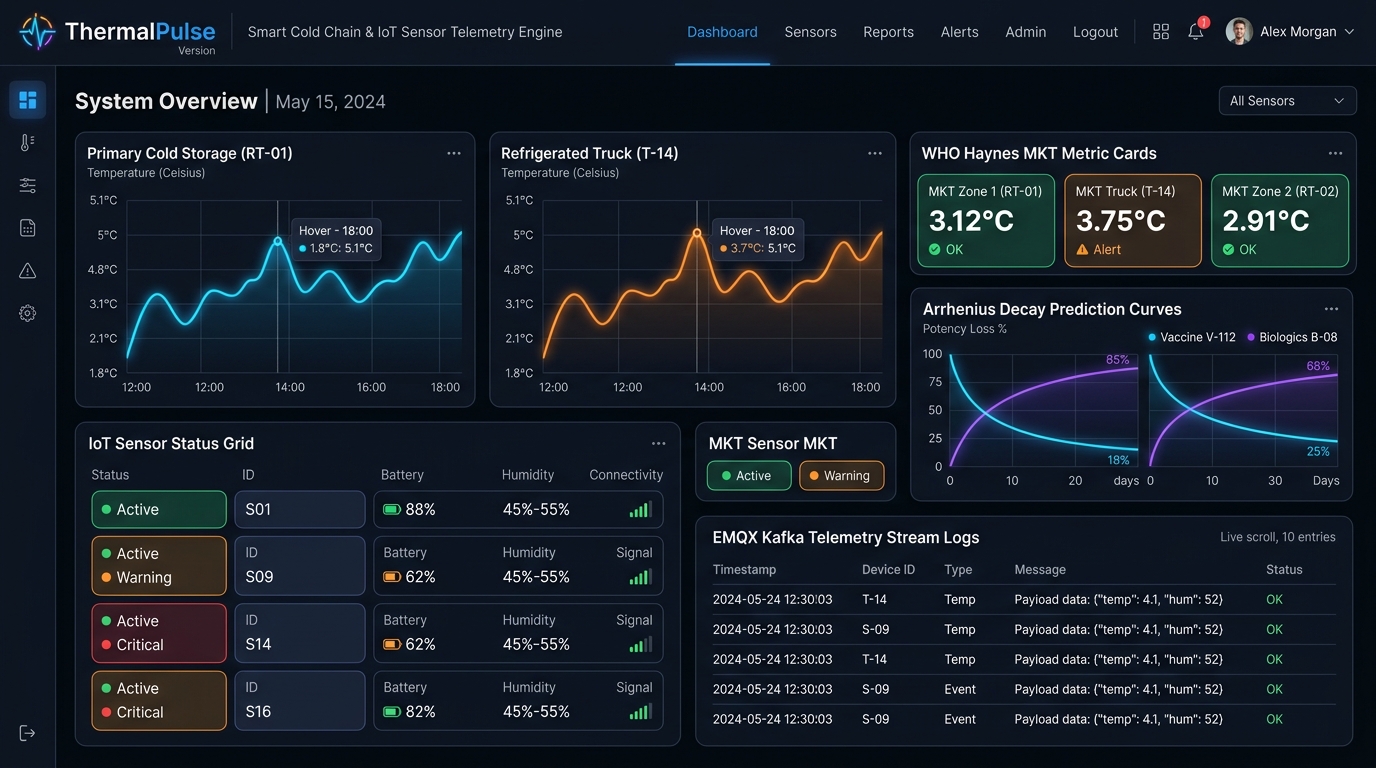Select the MKT Zone 1 (RT-01) card

(986, 221)
